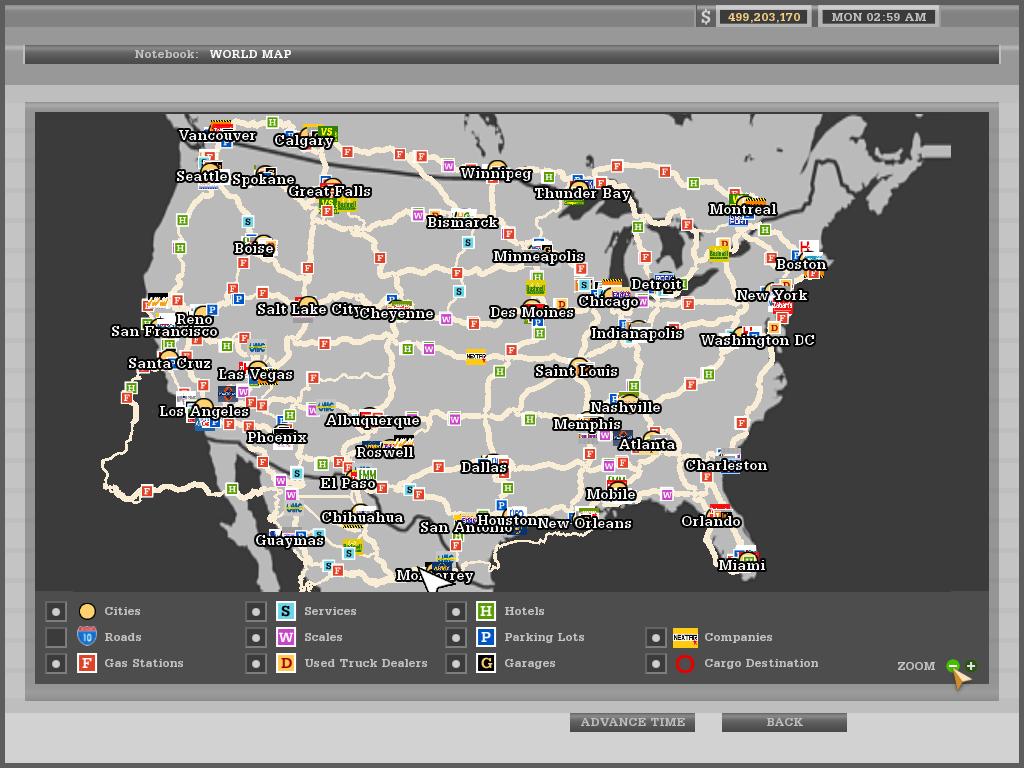This screenshot has width=1024, height=768.
Task: Zoom in the map with plus button
Action: click(971, 666)
